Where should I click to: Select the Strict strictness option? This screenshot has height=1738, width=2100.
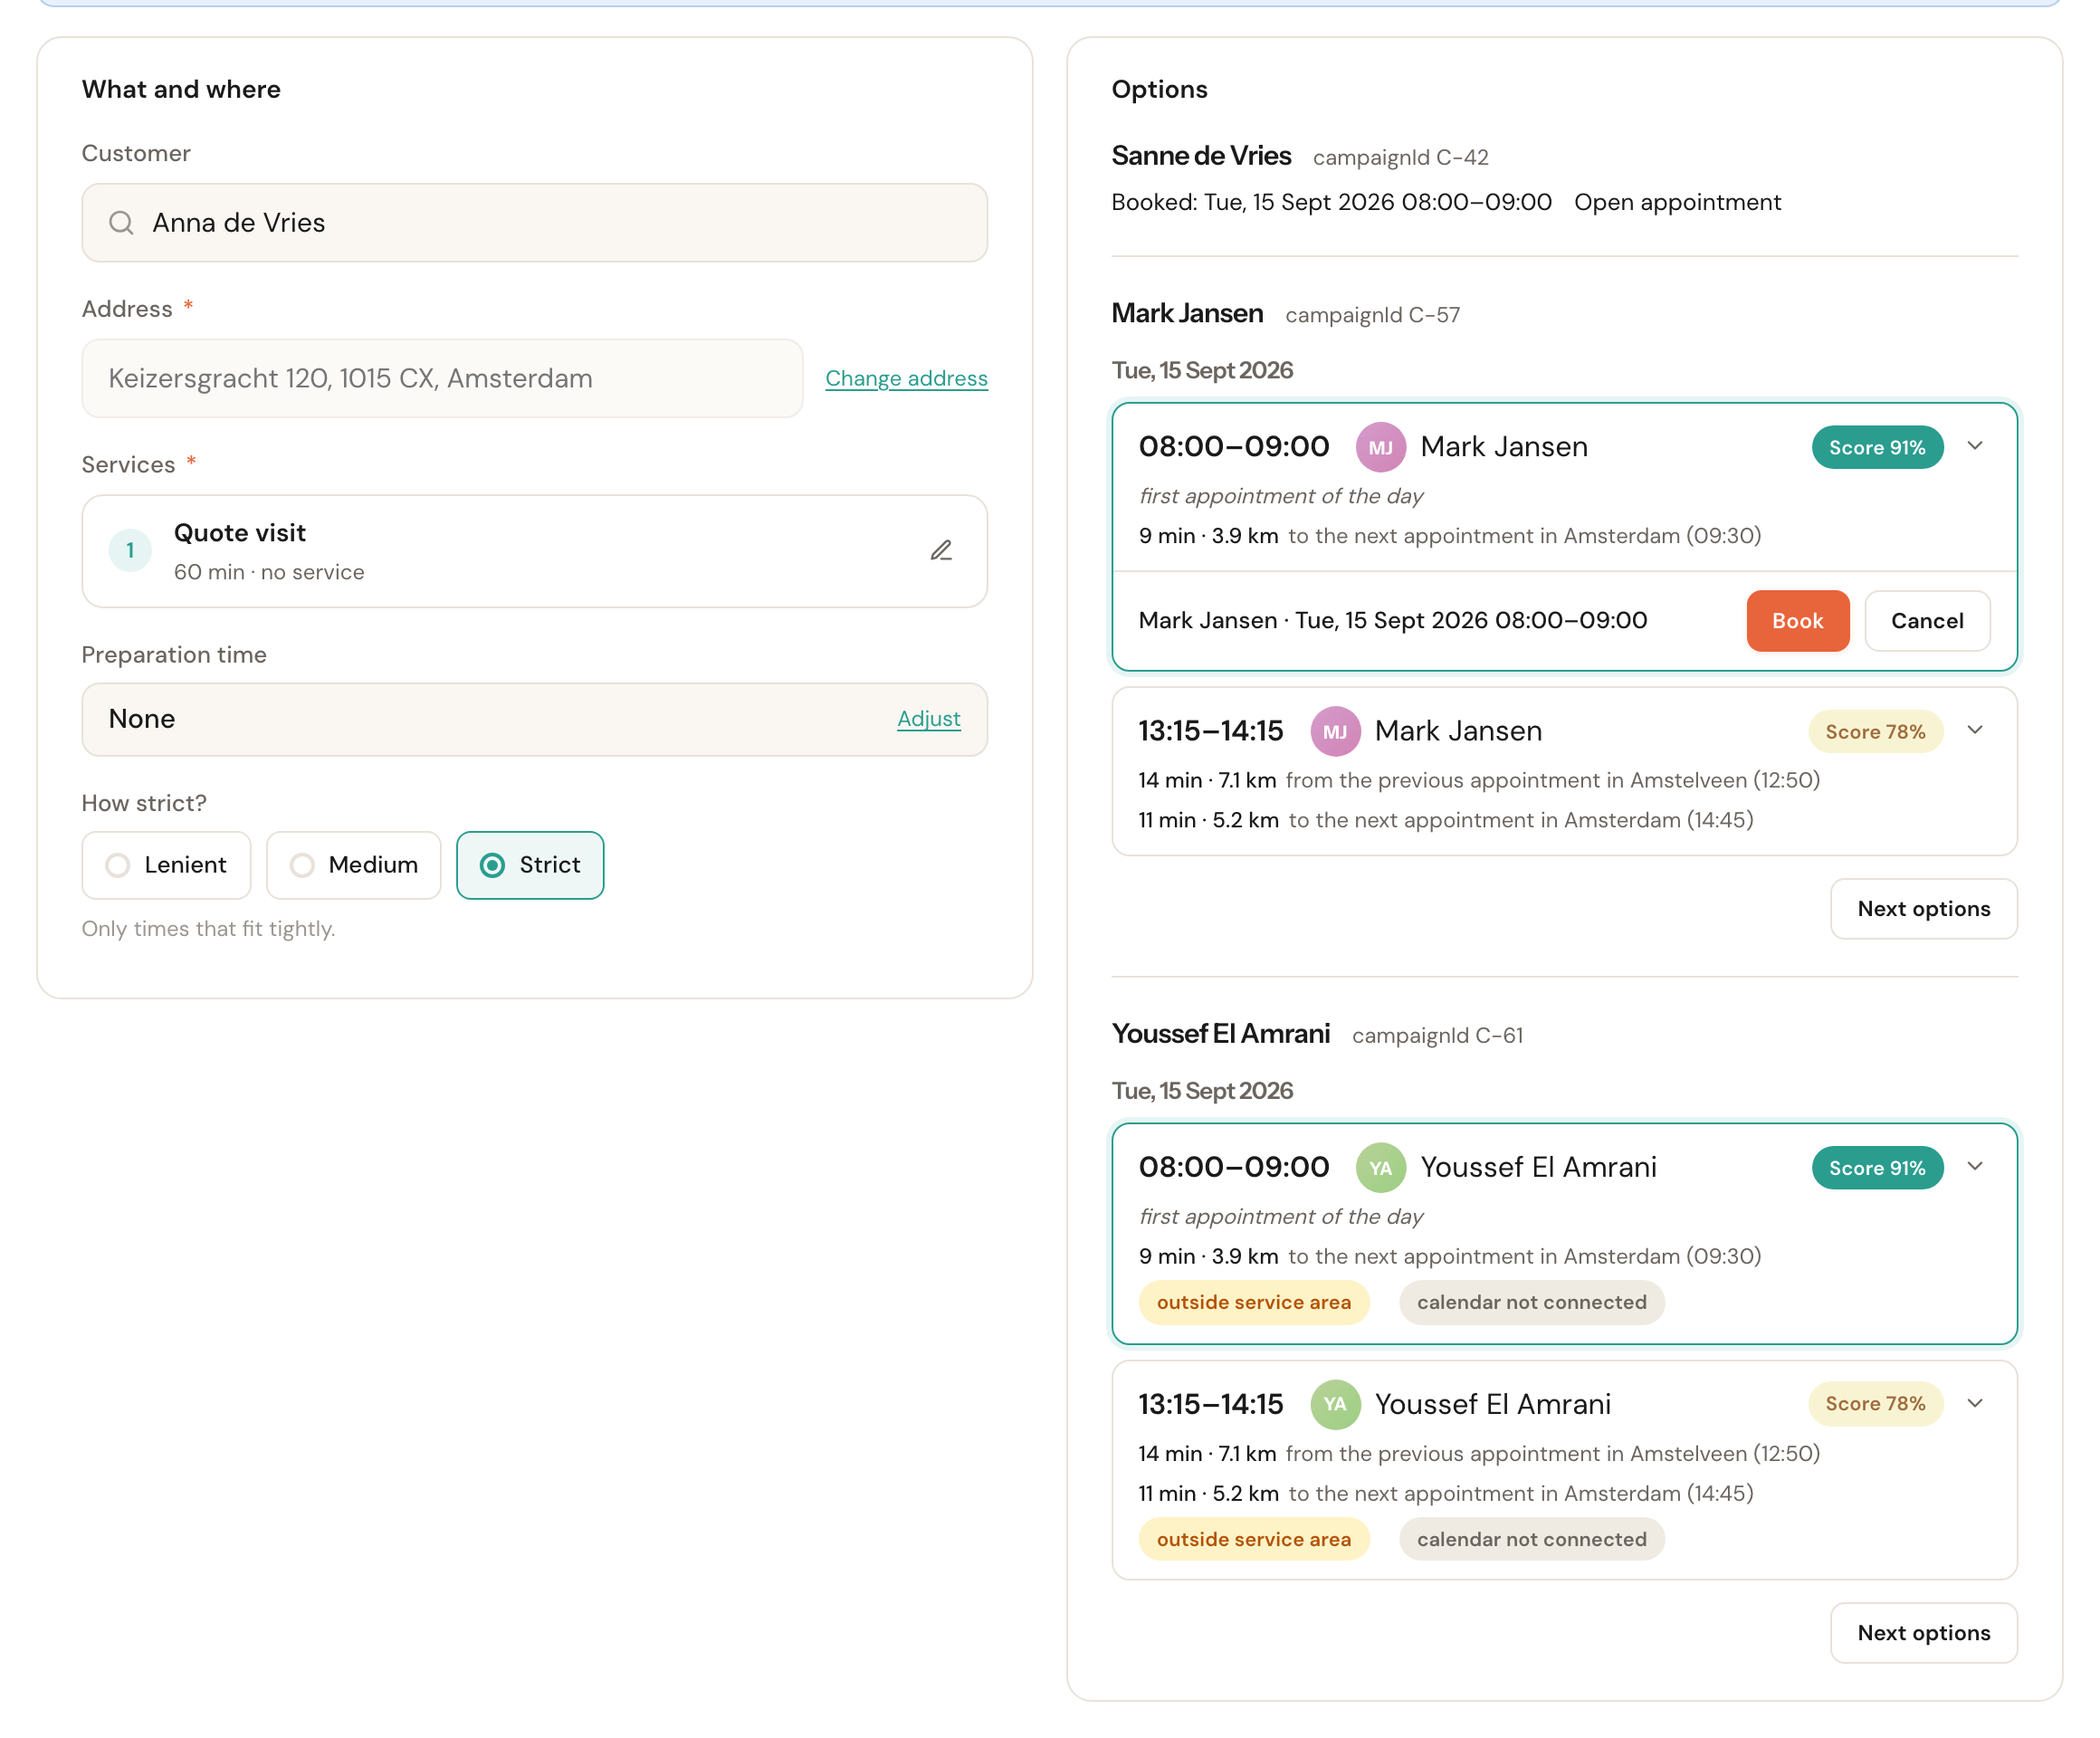530,865
